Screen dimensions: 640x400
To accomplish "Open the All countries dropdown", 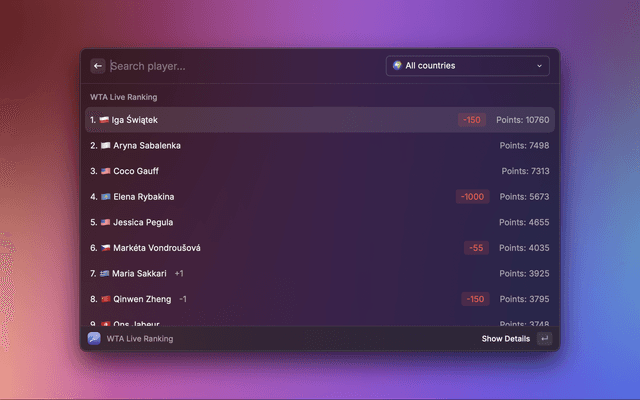I will 467,66.
